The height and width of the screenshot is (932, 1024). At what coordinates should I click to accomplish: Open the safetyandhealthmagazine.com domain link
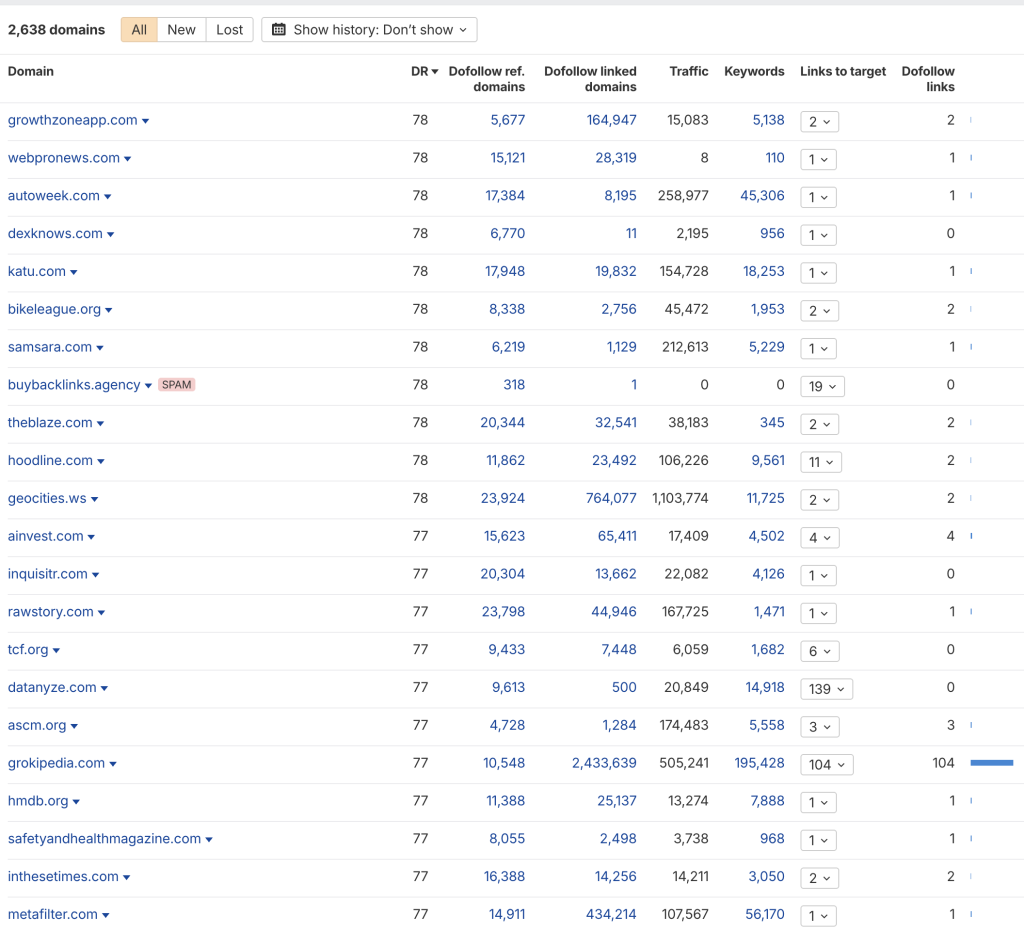[x=104, y=839]
